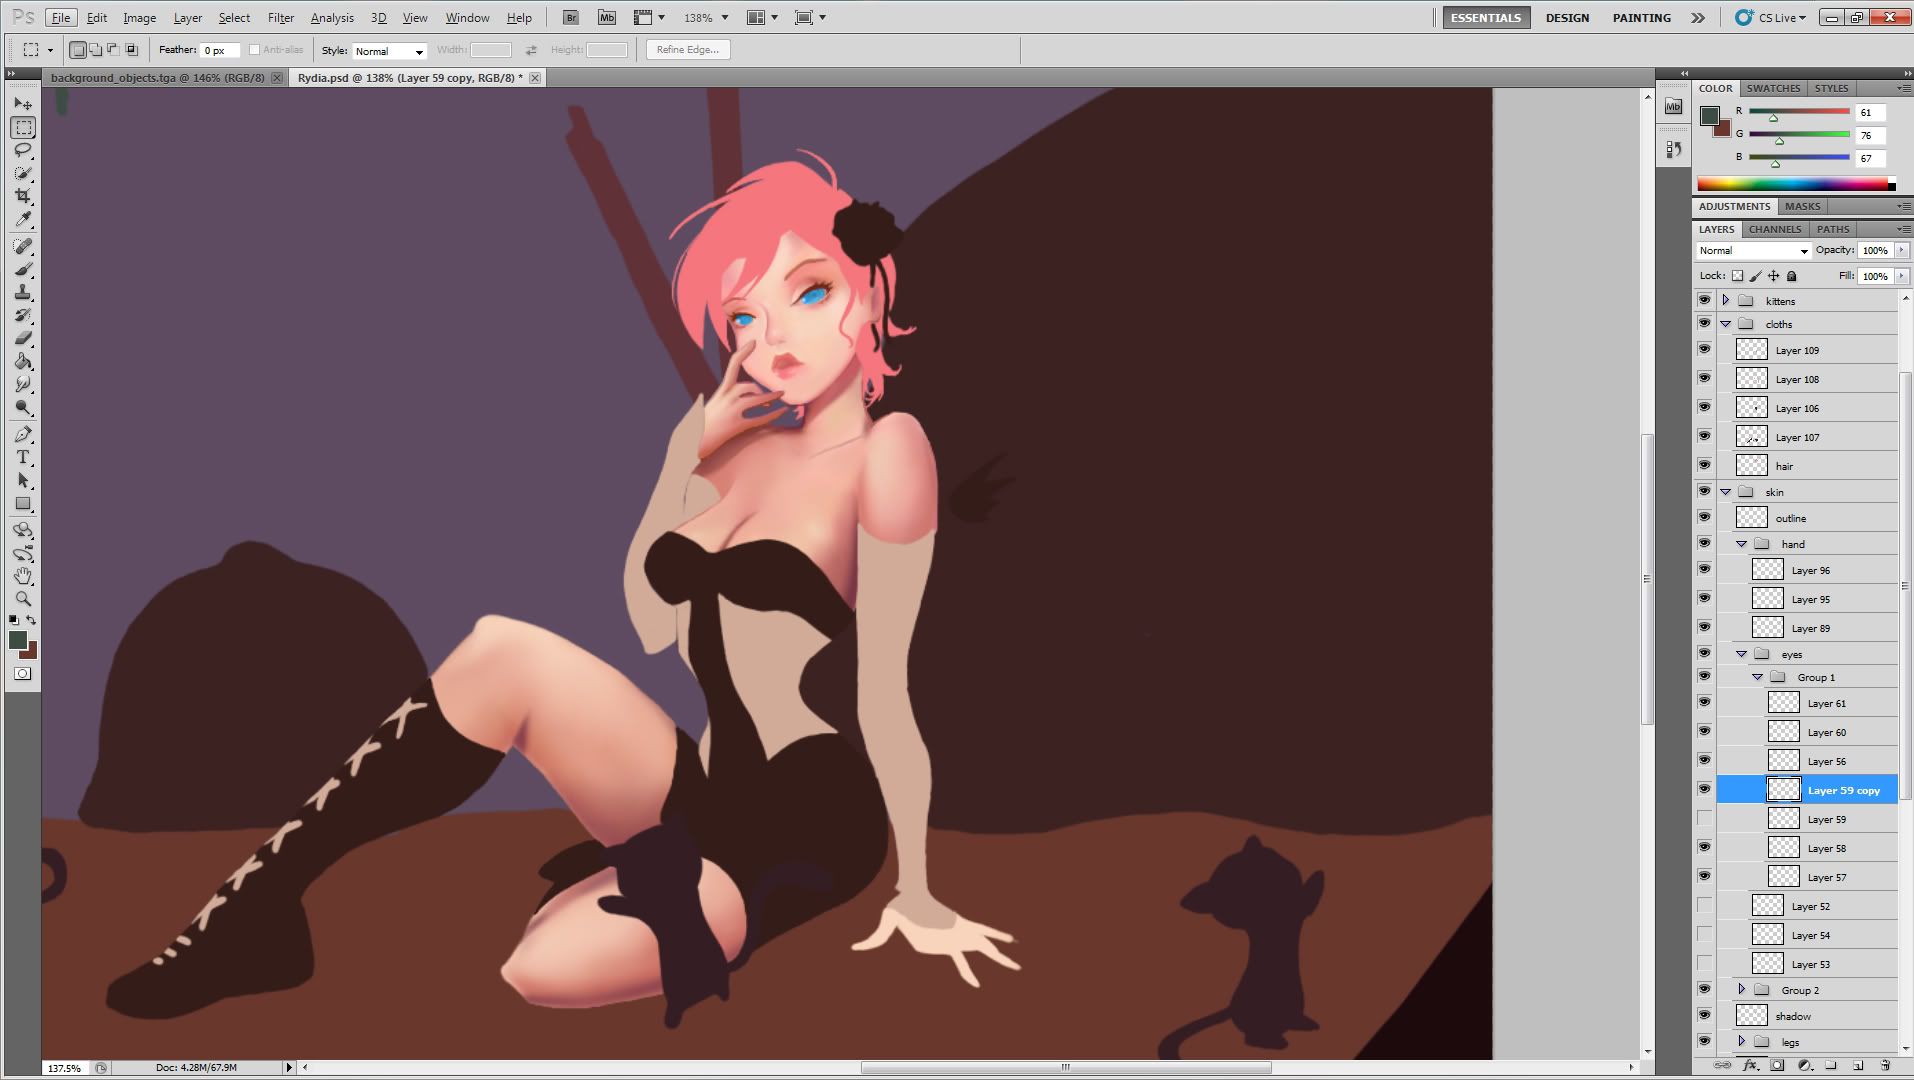This screenshot has height=1080, width=1914.
Task: Show hidden Layer 54
Action: tap(1705, 934)
